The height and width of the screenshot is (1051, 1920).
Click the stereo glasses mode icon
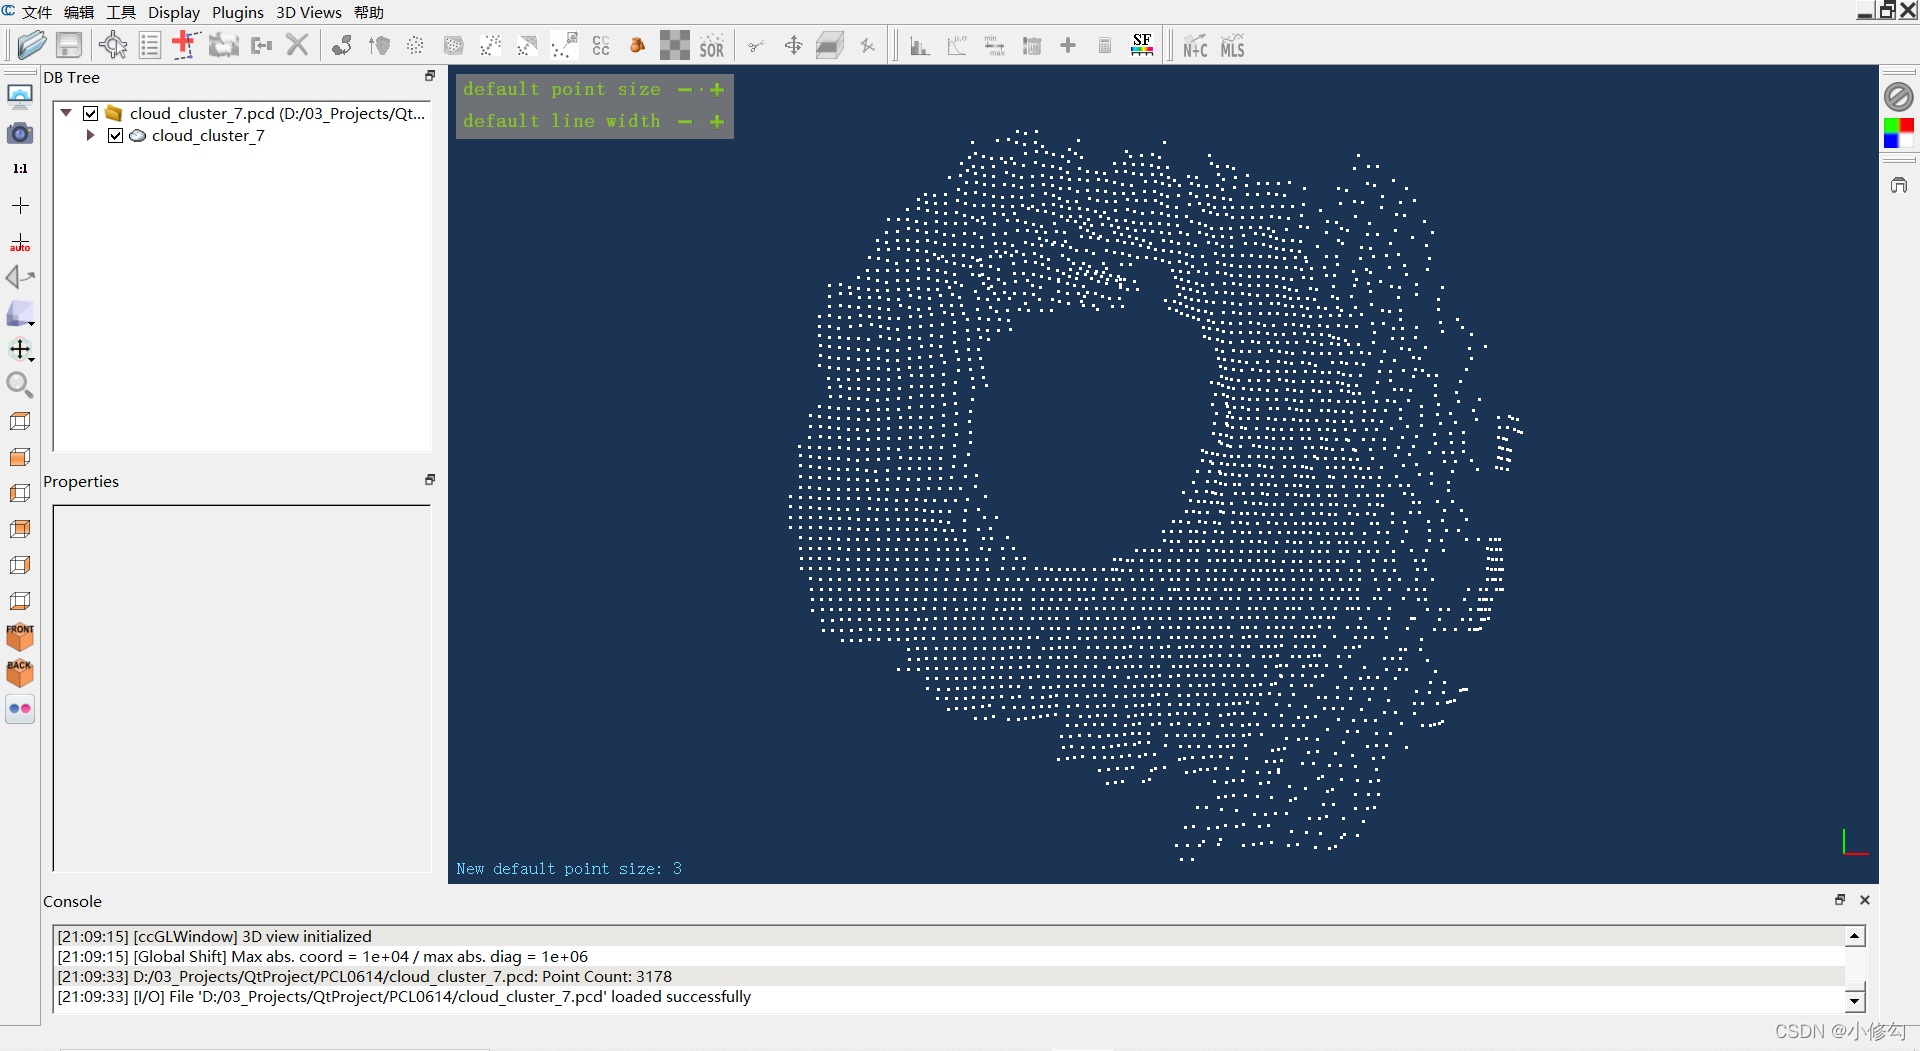[20, 709]
